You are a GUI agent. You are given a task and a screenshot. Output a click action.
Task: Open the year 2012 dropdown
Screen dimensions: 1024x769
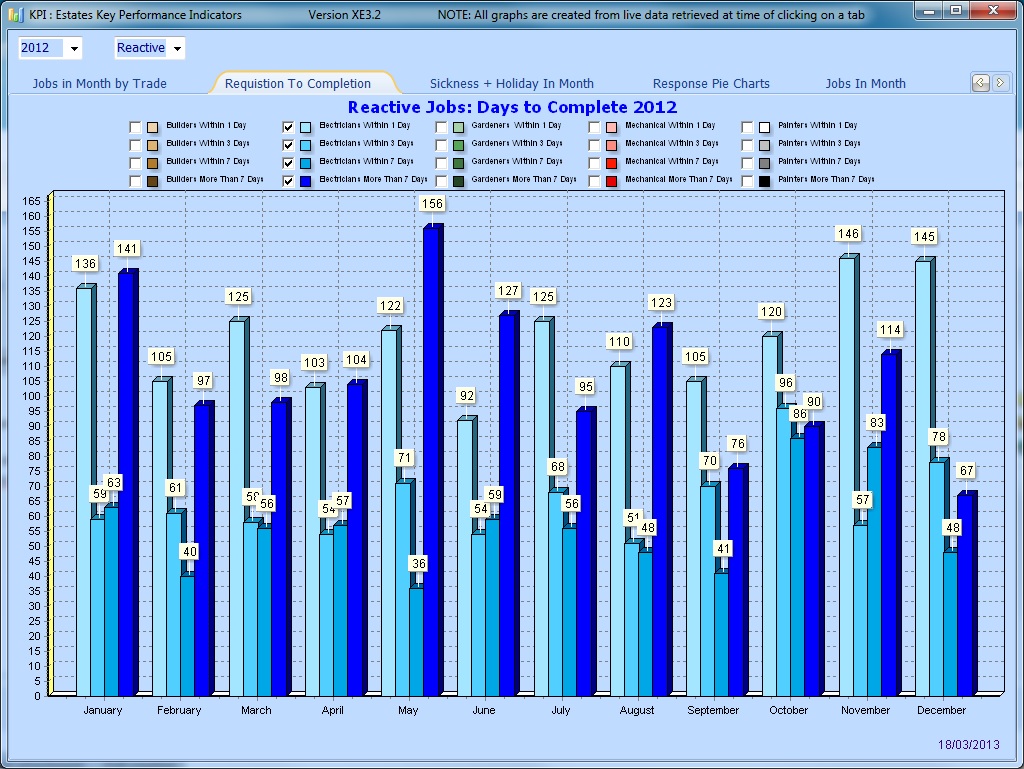[x=74, y=48]
